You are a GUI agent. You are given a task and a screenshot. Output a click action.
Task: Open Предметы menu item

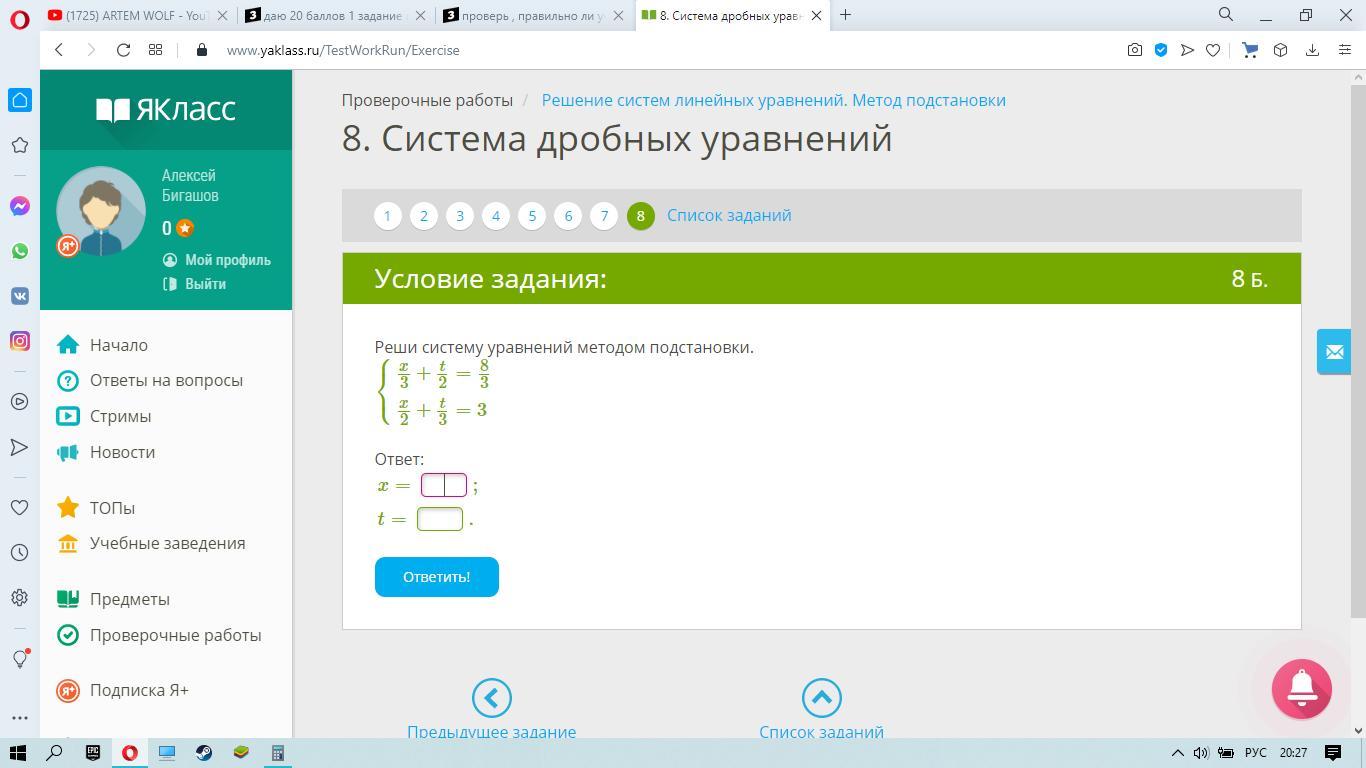[x=113, y=599]
